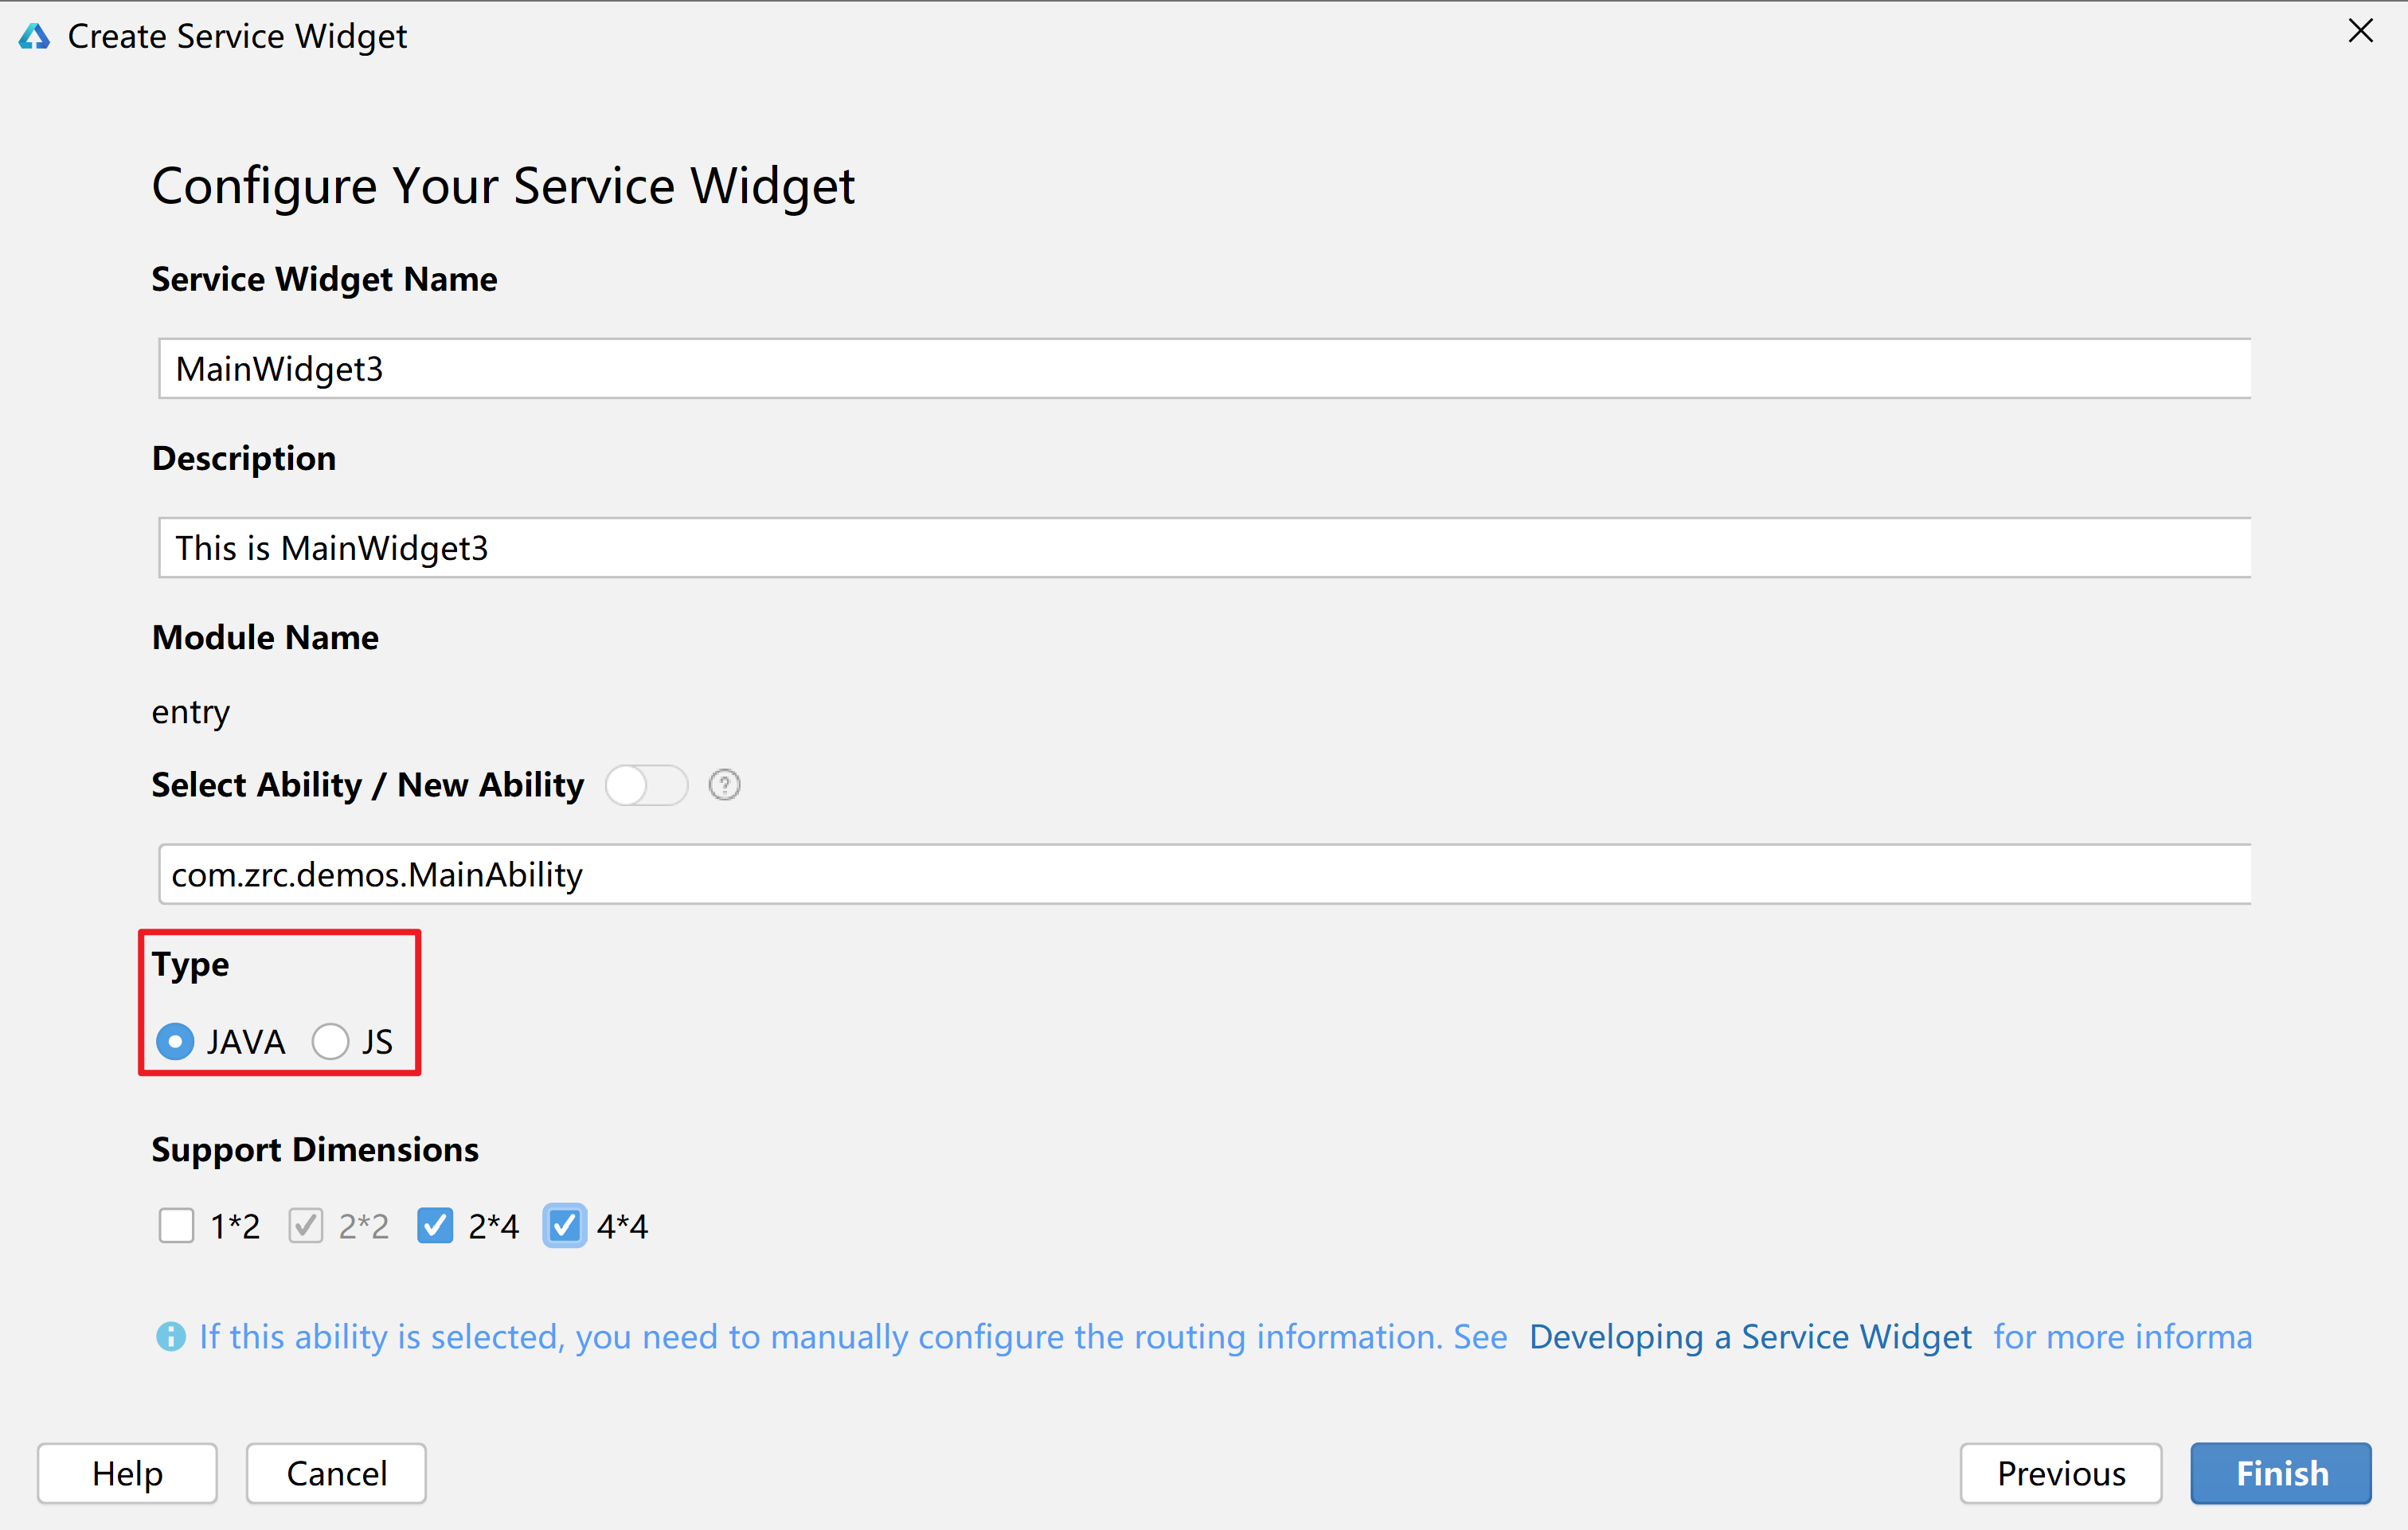The width and height of the screenshot is (2408, 1530).
Task: Select the JAVA radio button type
Action: point(179,1040)
